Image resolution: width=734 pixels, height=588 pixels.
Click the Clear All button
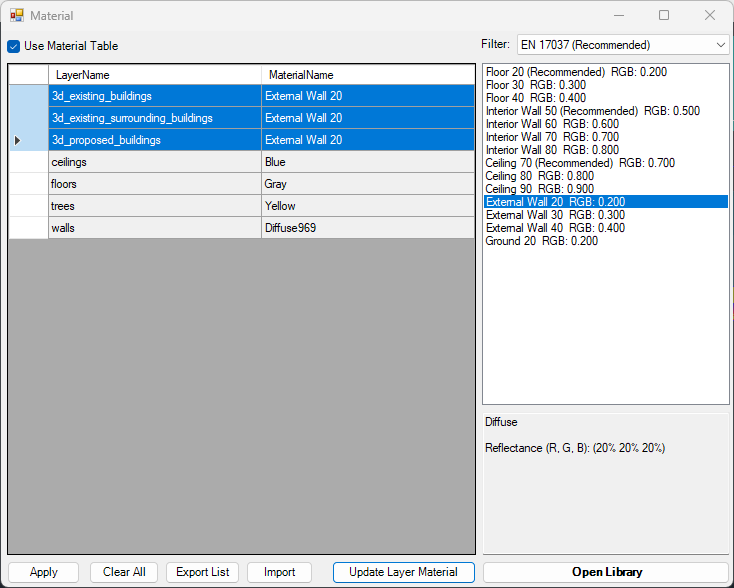[124, 572]
